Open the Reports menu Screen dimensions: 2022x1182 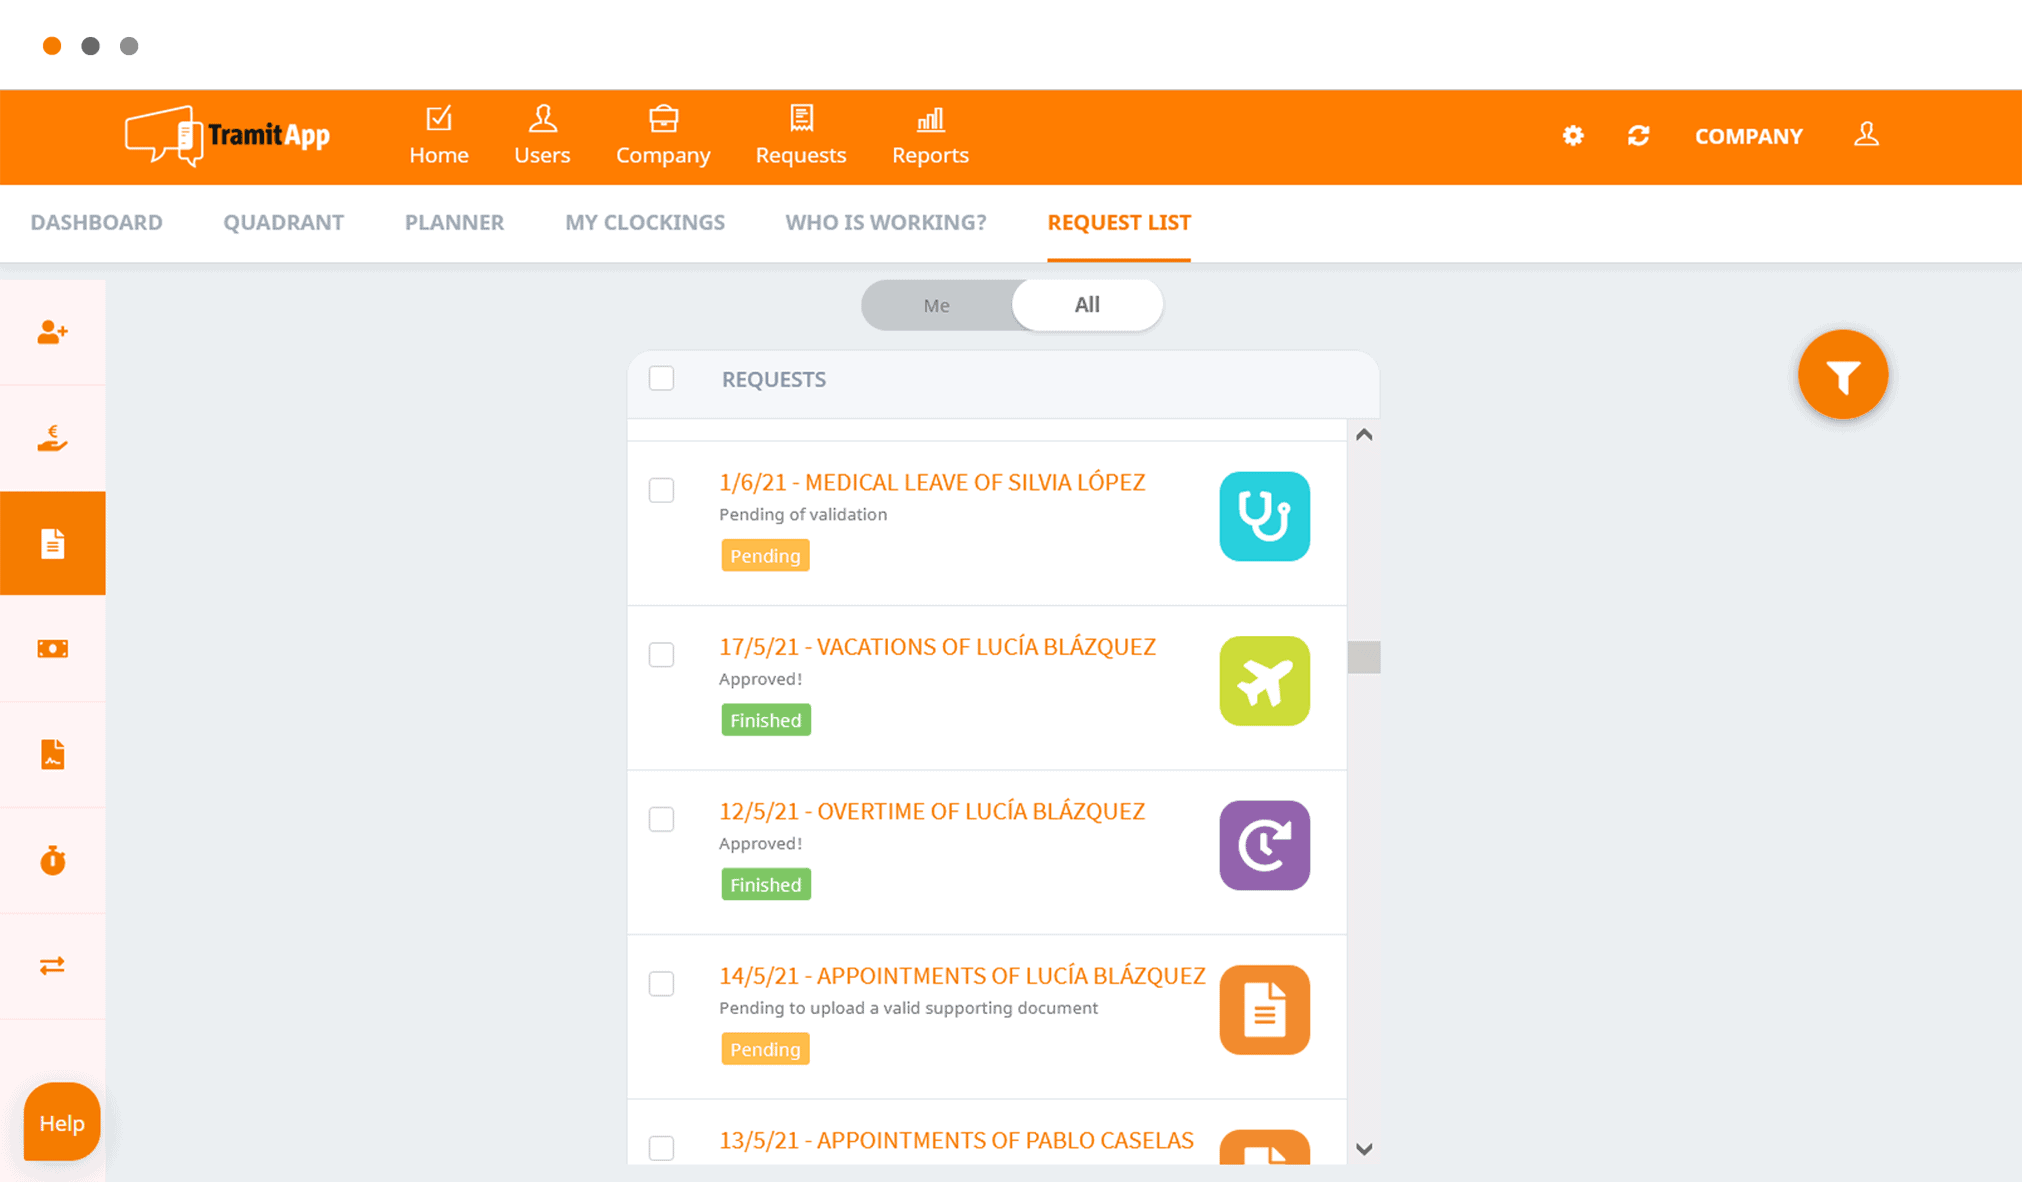[x=930, y=136]
